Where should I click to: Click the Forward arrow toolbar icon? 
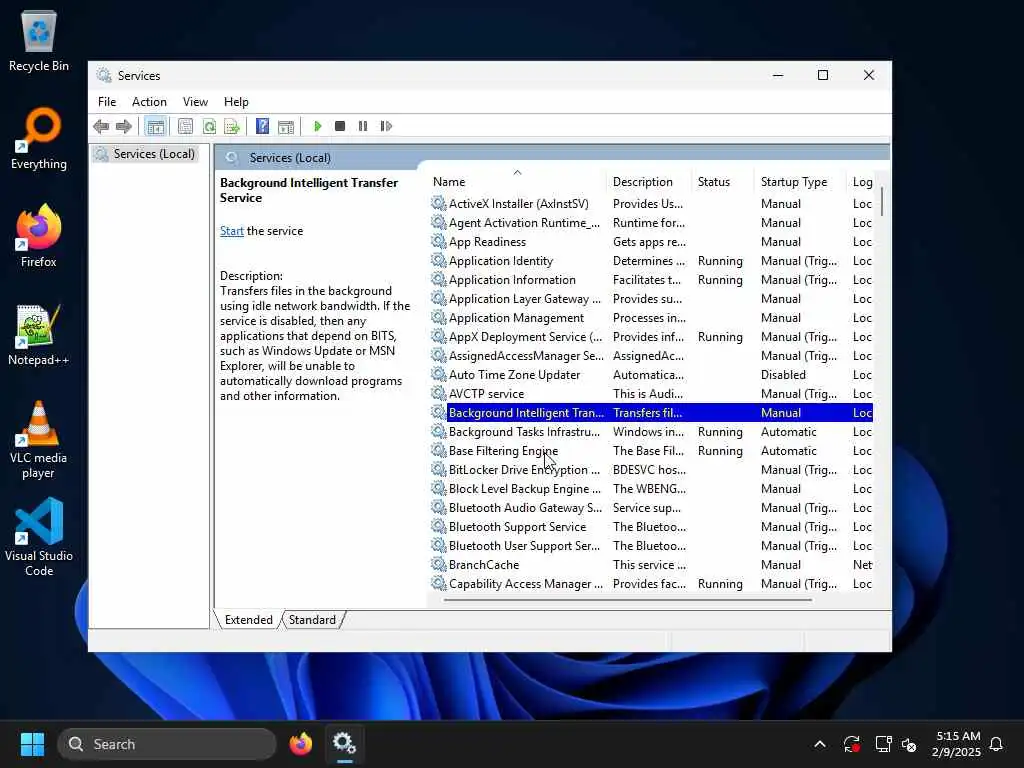[123, 126]
